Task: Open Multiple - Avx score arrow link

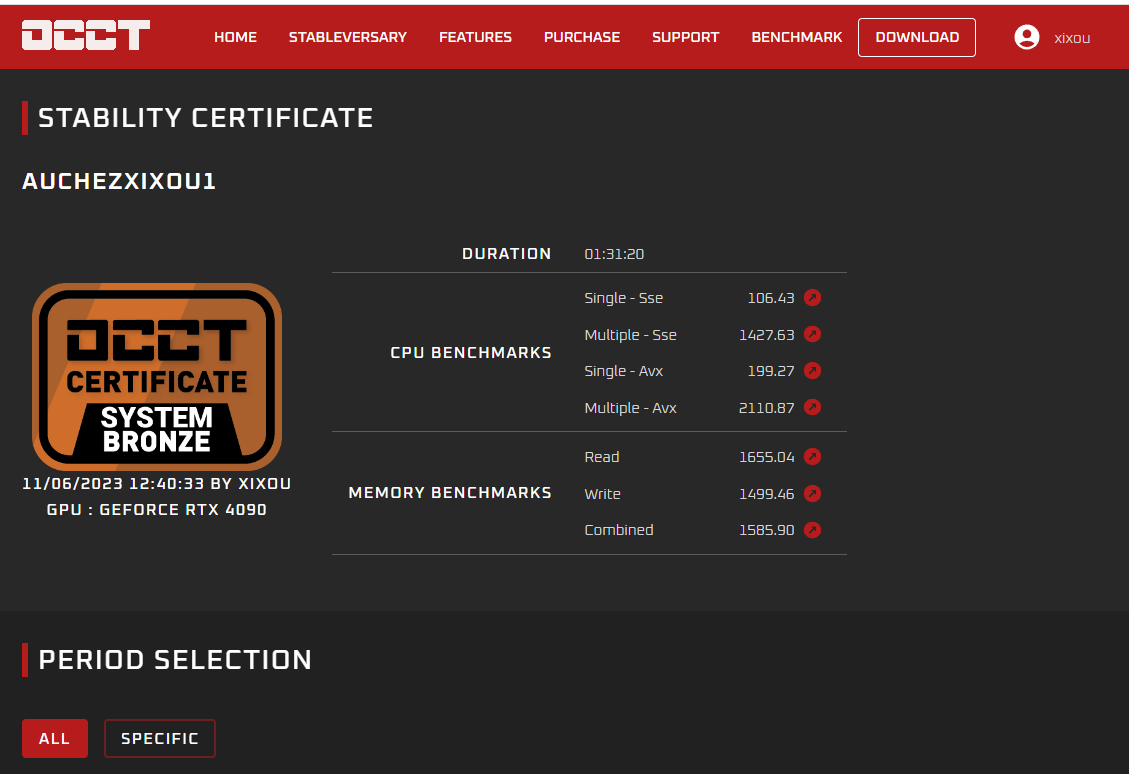Action: point(812,408)
